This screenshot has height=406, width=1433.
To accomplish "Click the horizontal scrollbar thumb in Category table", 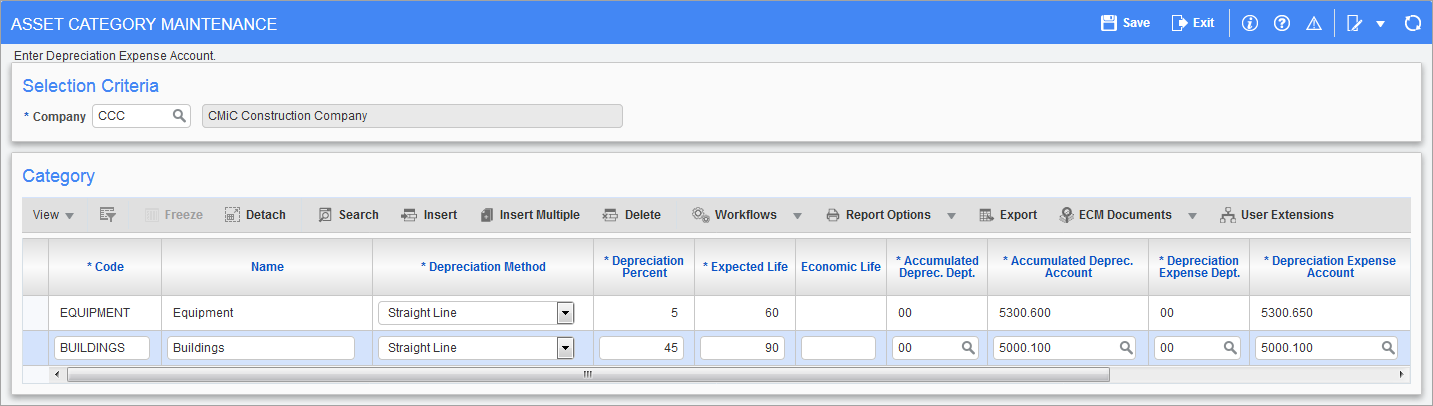I will [x=588, y=375].
